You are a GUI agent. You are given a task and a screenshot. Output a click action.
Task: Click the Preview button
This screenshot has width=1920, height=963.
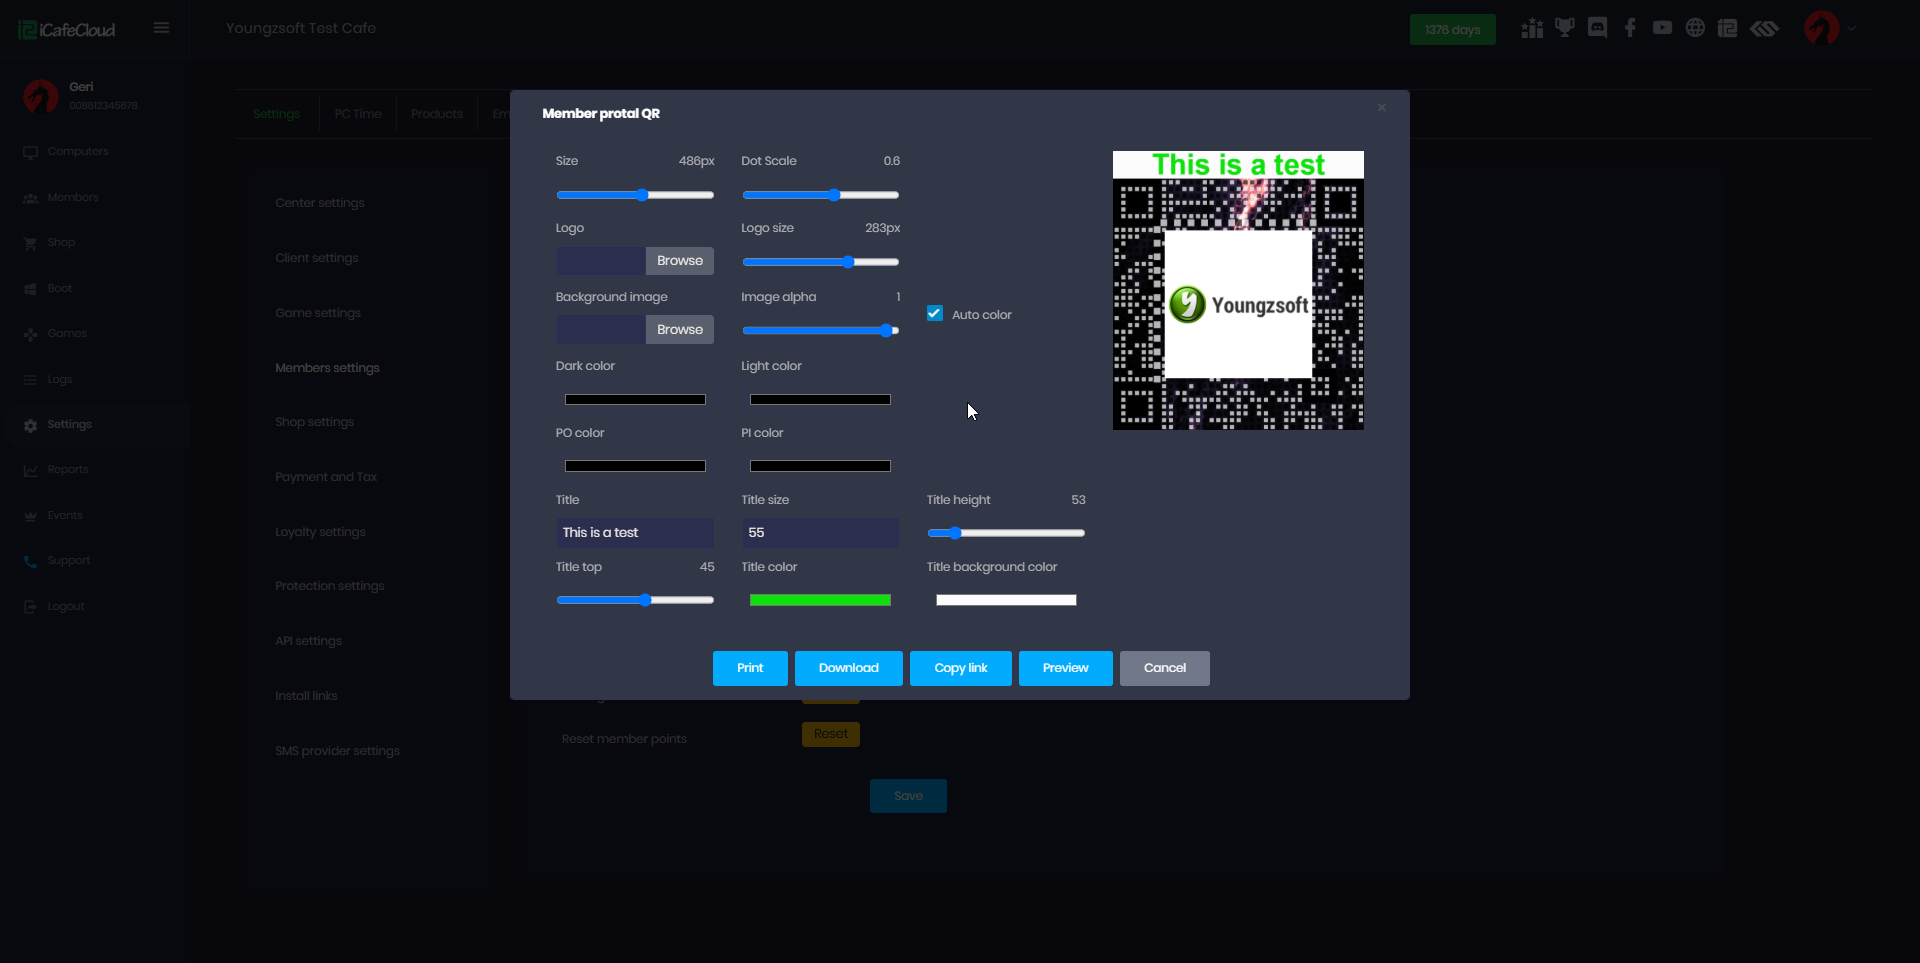pos(1066,668)
